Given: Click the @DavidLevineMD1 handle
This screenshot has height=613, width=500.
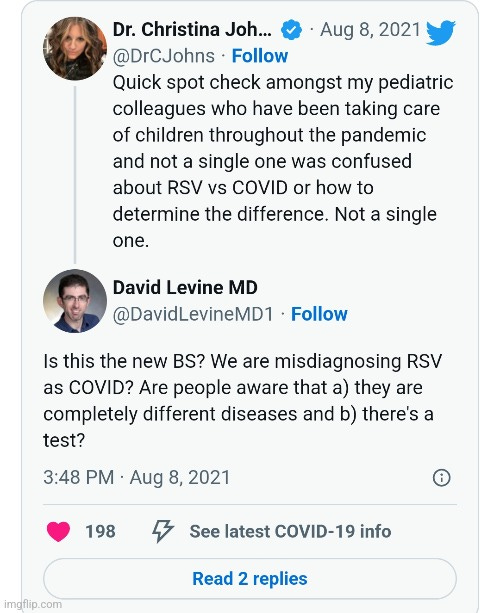Looking at the screenshot, I should 194,314.
